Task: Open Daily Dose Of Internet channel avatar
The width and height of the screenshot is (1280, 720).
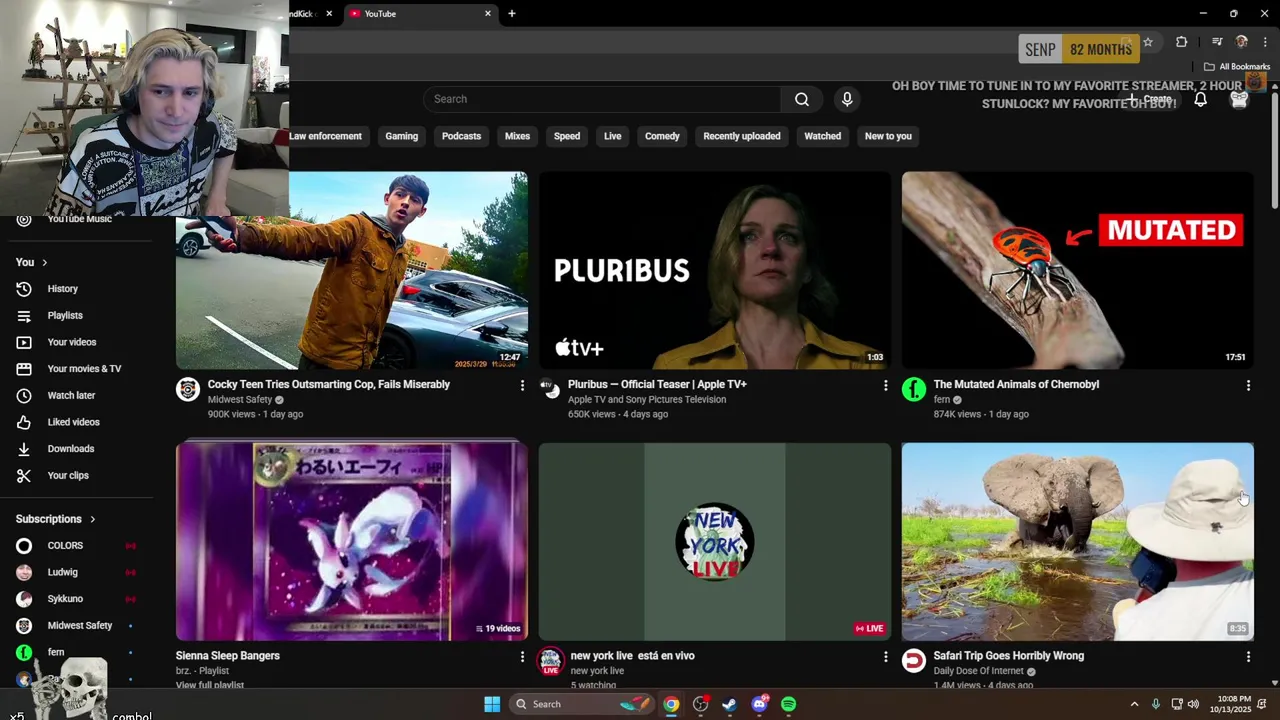Action: click(x=914, y=661)
